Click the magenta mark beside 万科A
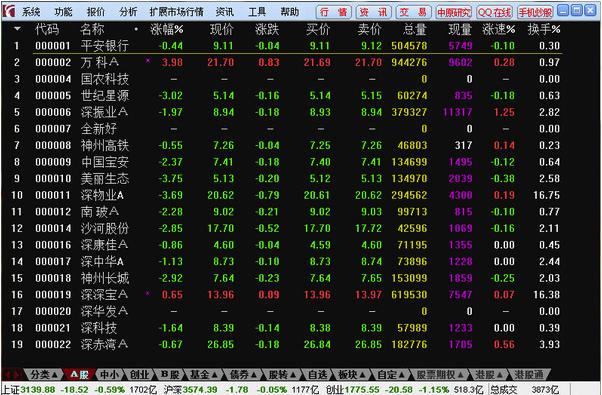The height and width of the screenshot is (395, 602). pyautogui.click(x=148, y=60)
